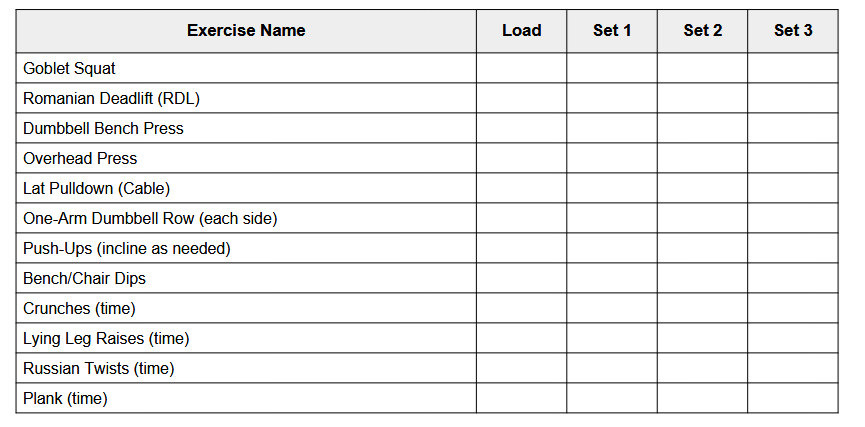This screenshot has width=865, height=427.
Task: Click the Set 1 column header
Action: pyautogui.click(x=612, y=31)
